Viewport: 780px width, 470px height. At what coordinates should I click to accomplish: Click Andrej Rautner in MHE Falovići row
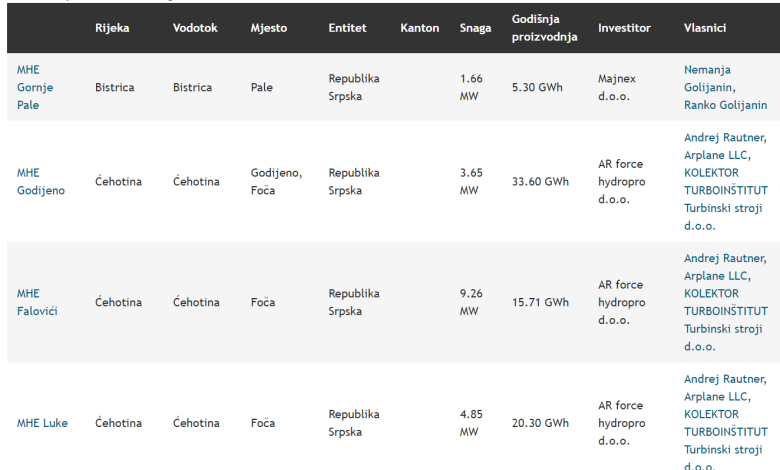click(x=725, y=257)
